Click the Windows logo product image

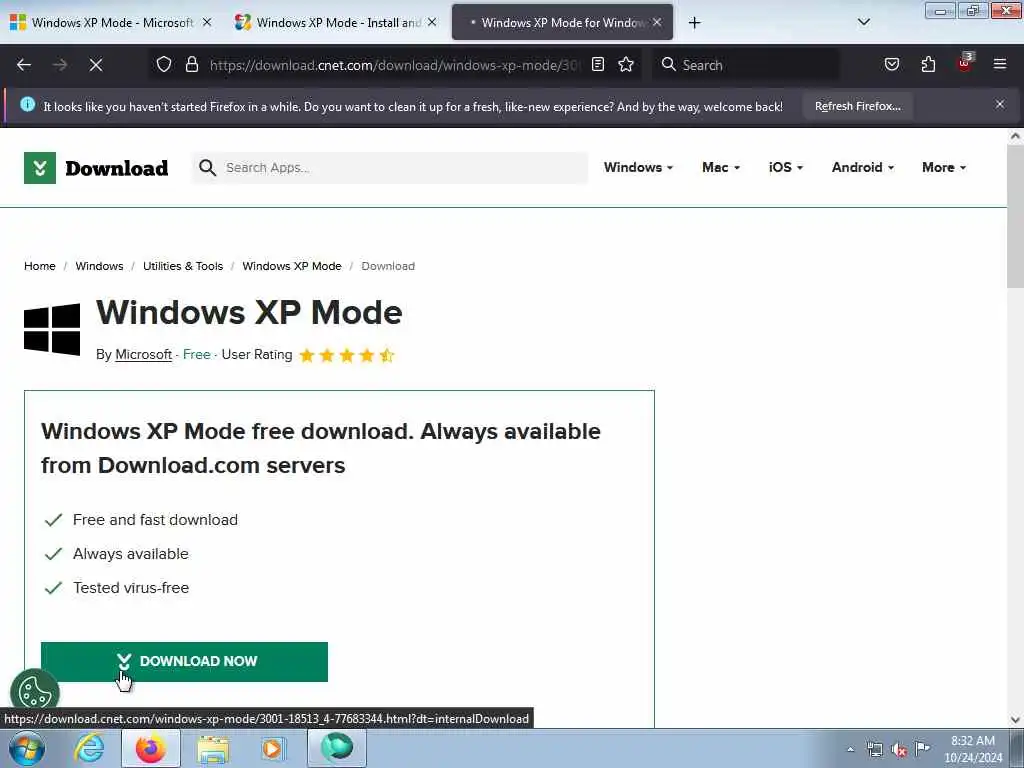(x=52, y=329)
